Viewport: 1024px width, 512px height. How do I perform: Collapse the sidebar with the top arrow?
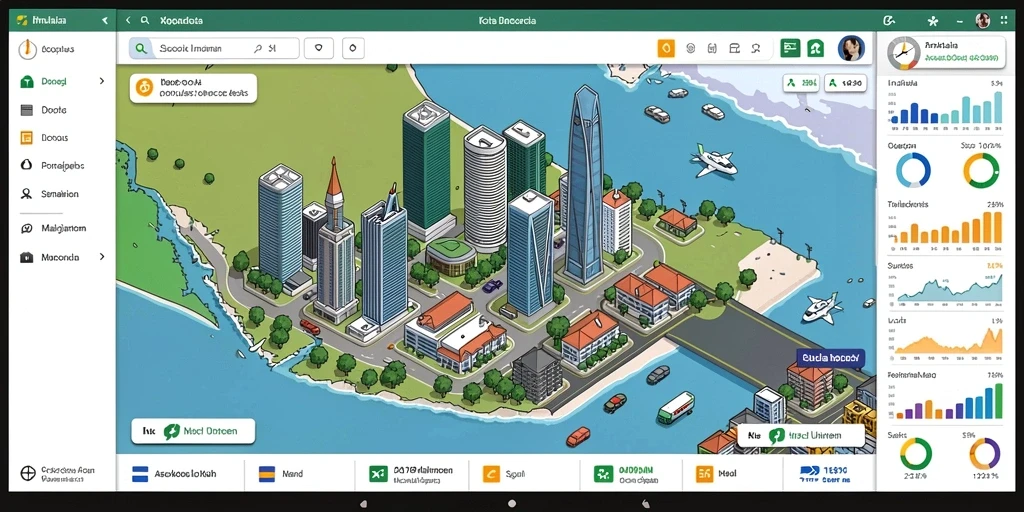point(104,21)
